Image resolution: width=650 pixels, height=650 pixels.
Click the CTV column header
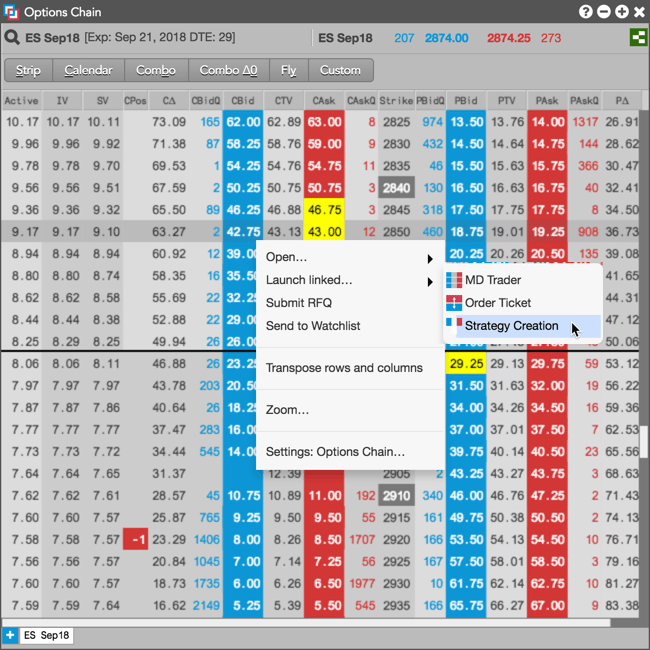284,101
